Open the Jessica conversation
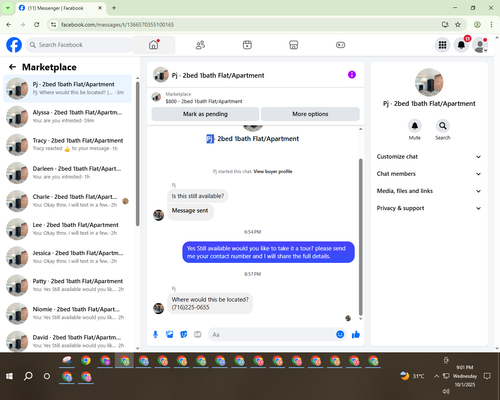Screen dimensions: 500x400 coord(67,257)
